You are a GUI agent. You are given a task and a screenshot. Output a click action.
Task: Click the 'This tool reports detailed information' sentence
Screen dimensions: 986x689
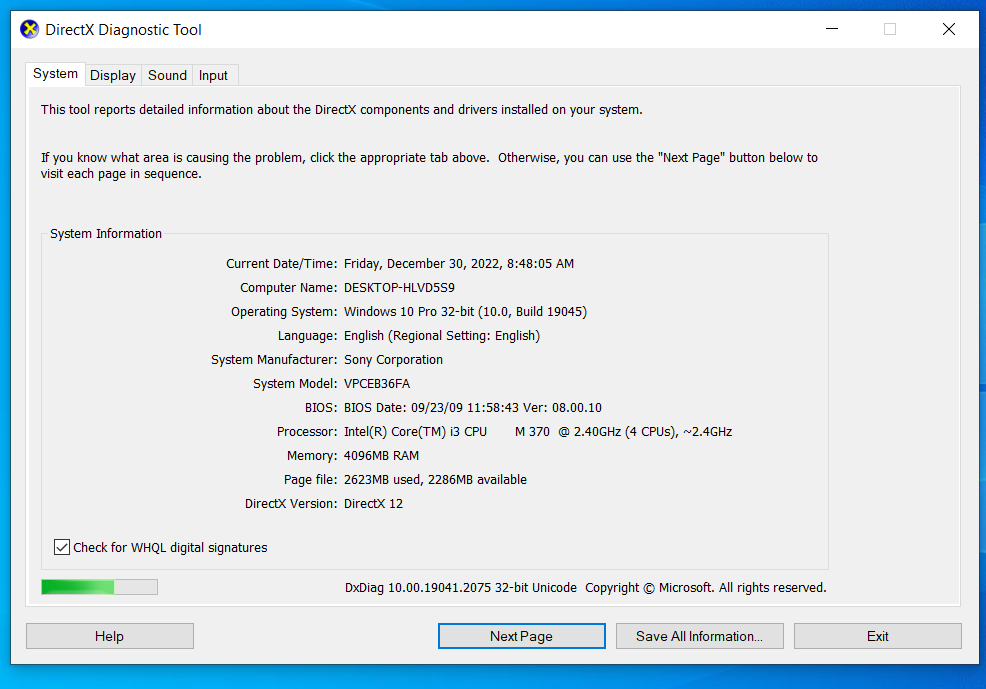click(x=341, y=109)
